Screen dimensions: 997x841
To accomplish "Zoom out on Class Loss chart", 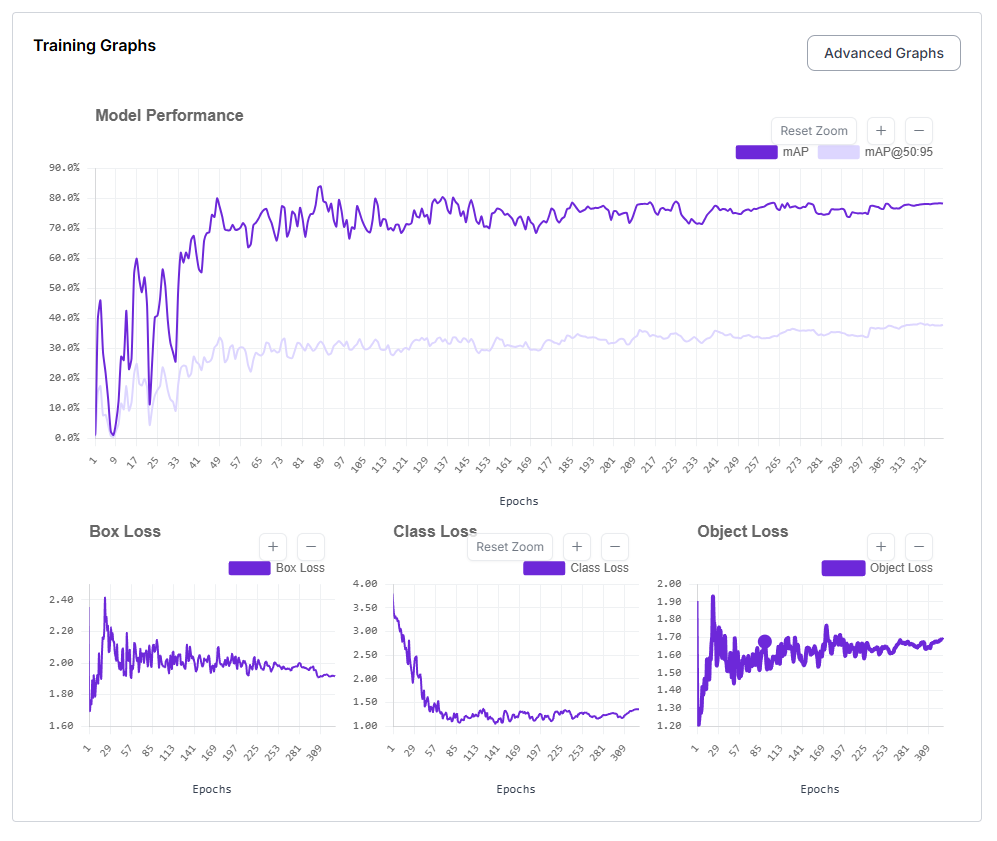I will [615, 547].
